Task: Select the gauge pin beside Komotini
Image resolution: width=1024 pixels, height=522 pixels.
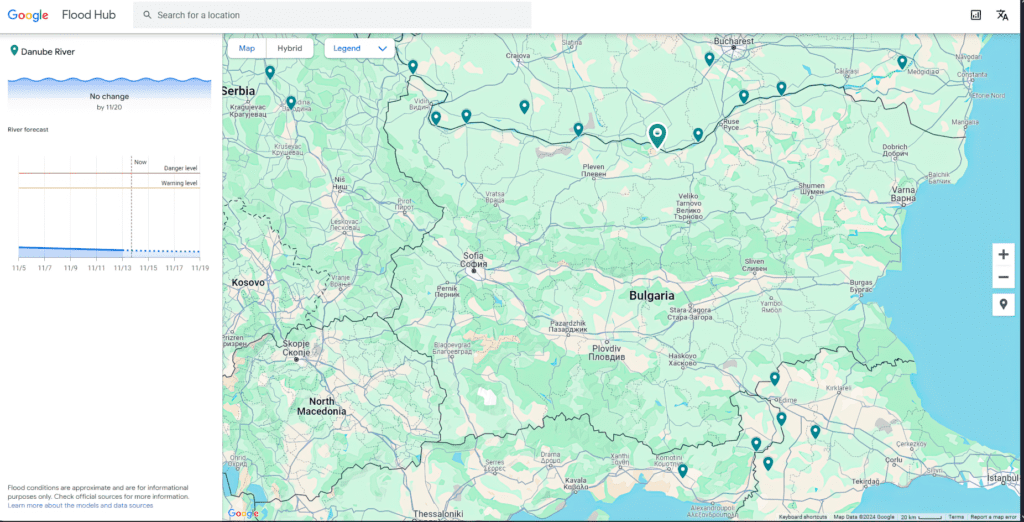Action: point(682,470)
